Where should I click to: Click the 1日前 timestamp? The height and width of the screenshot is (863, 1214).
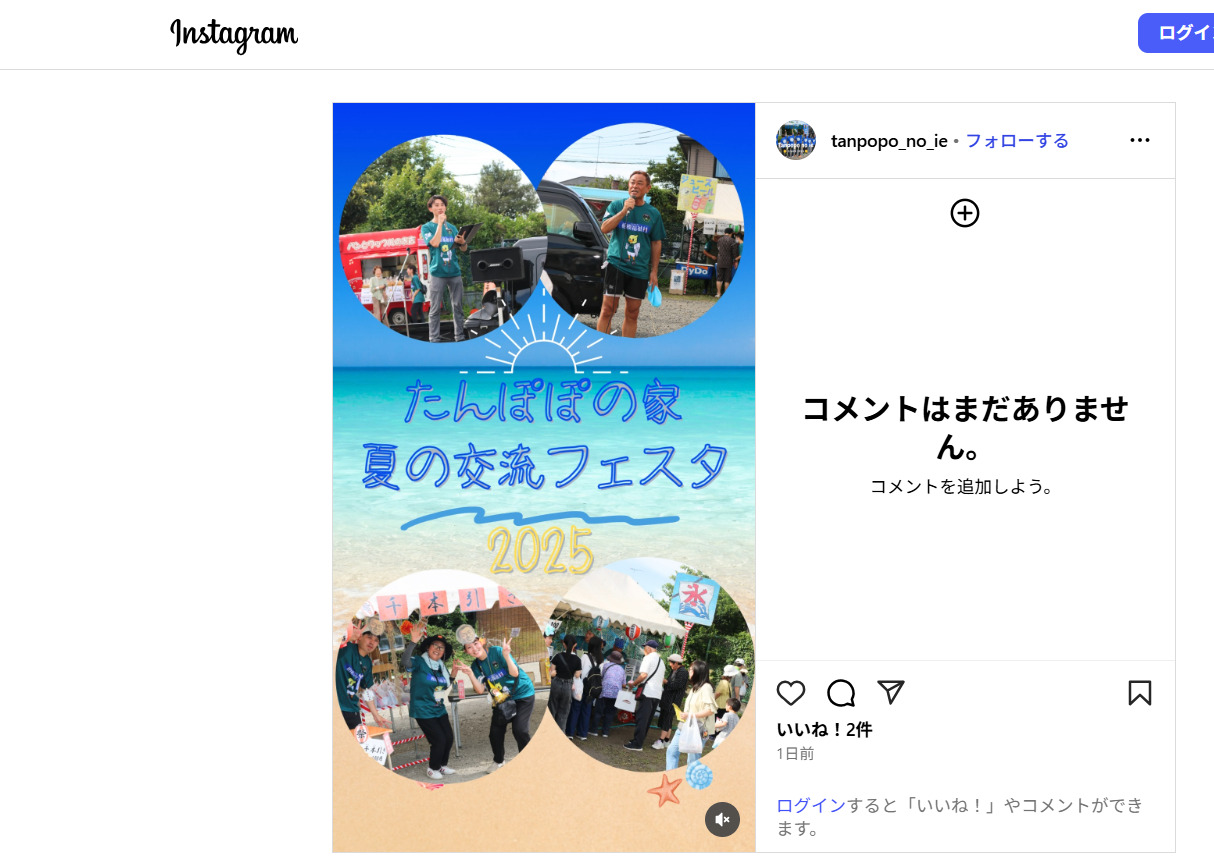(796, 754)
